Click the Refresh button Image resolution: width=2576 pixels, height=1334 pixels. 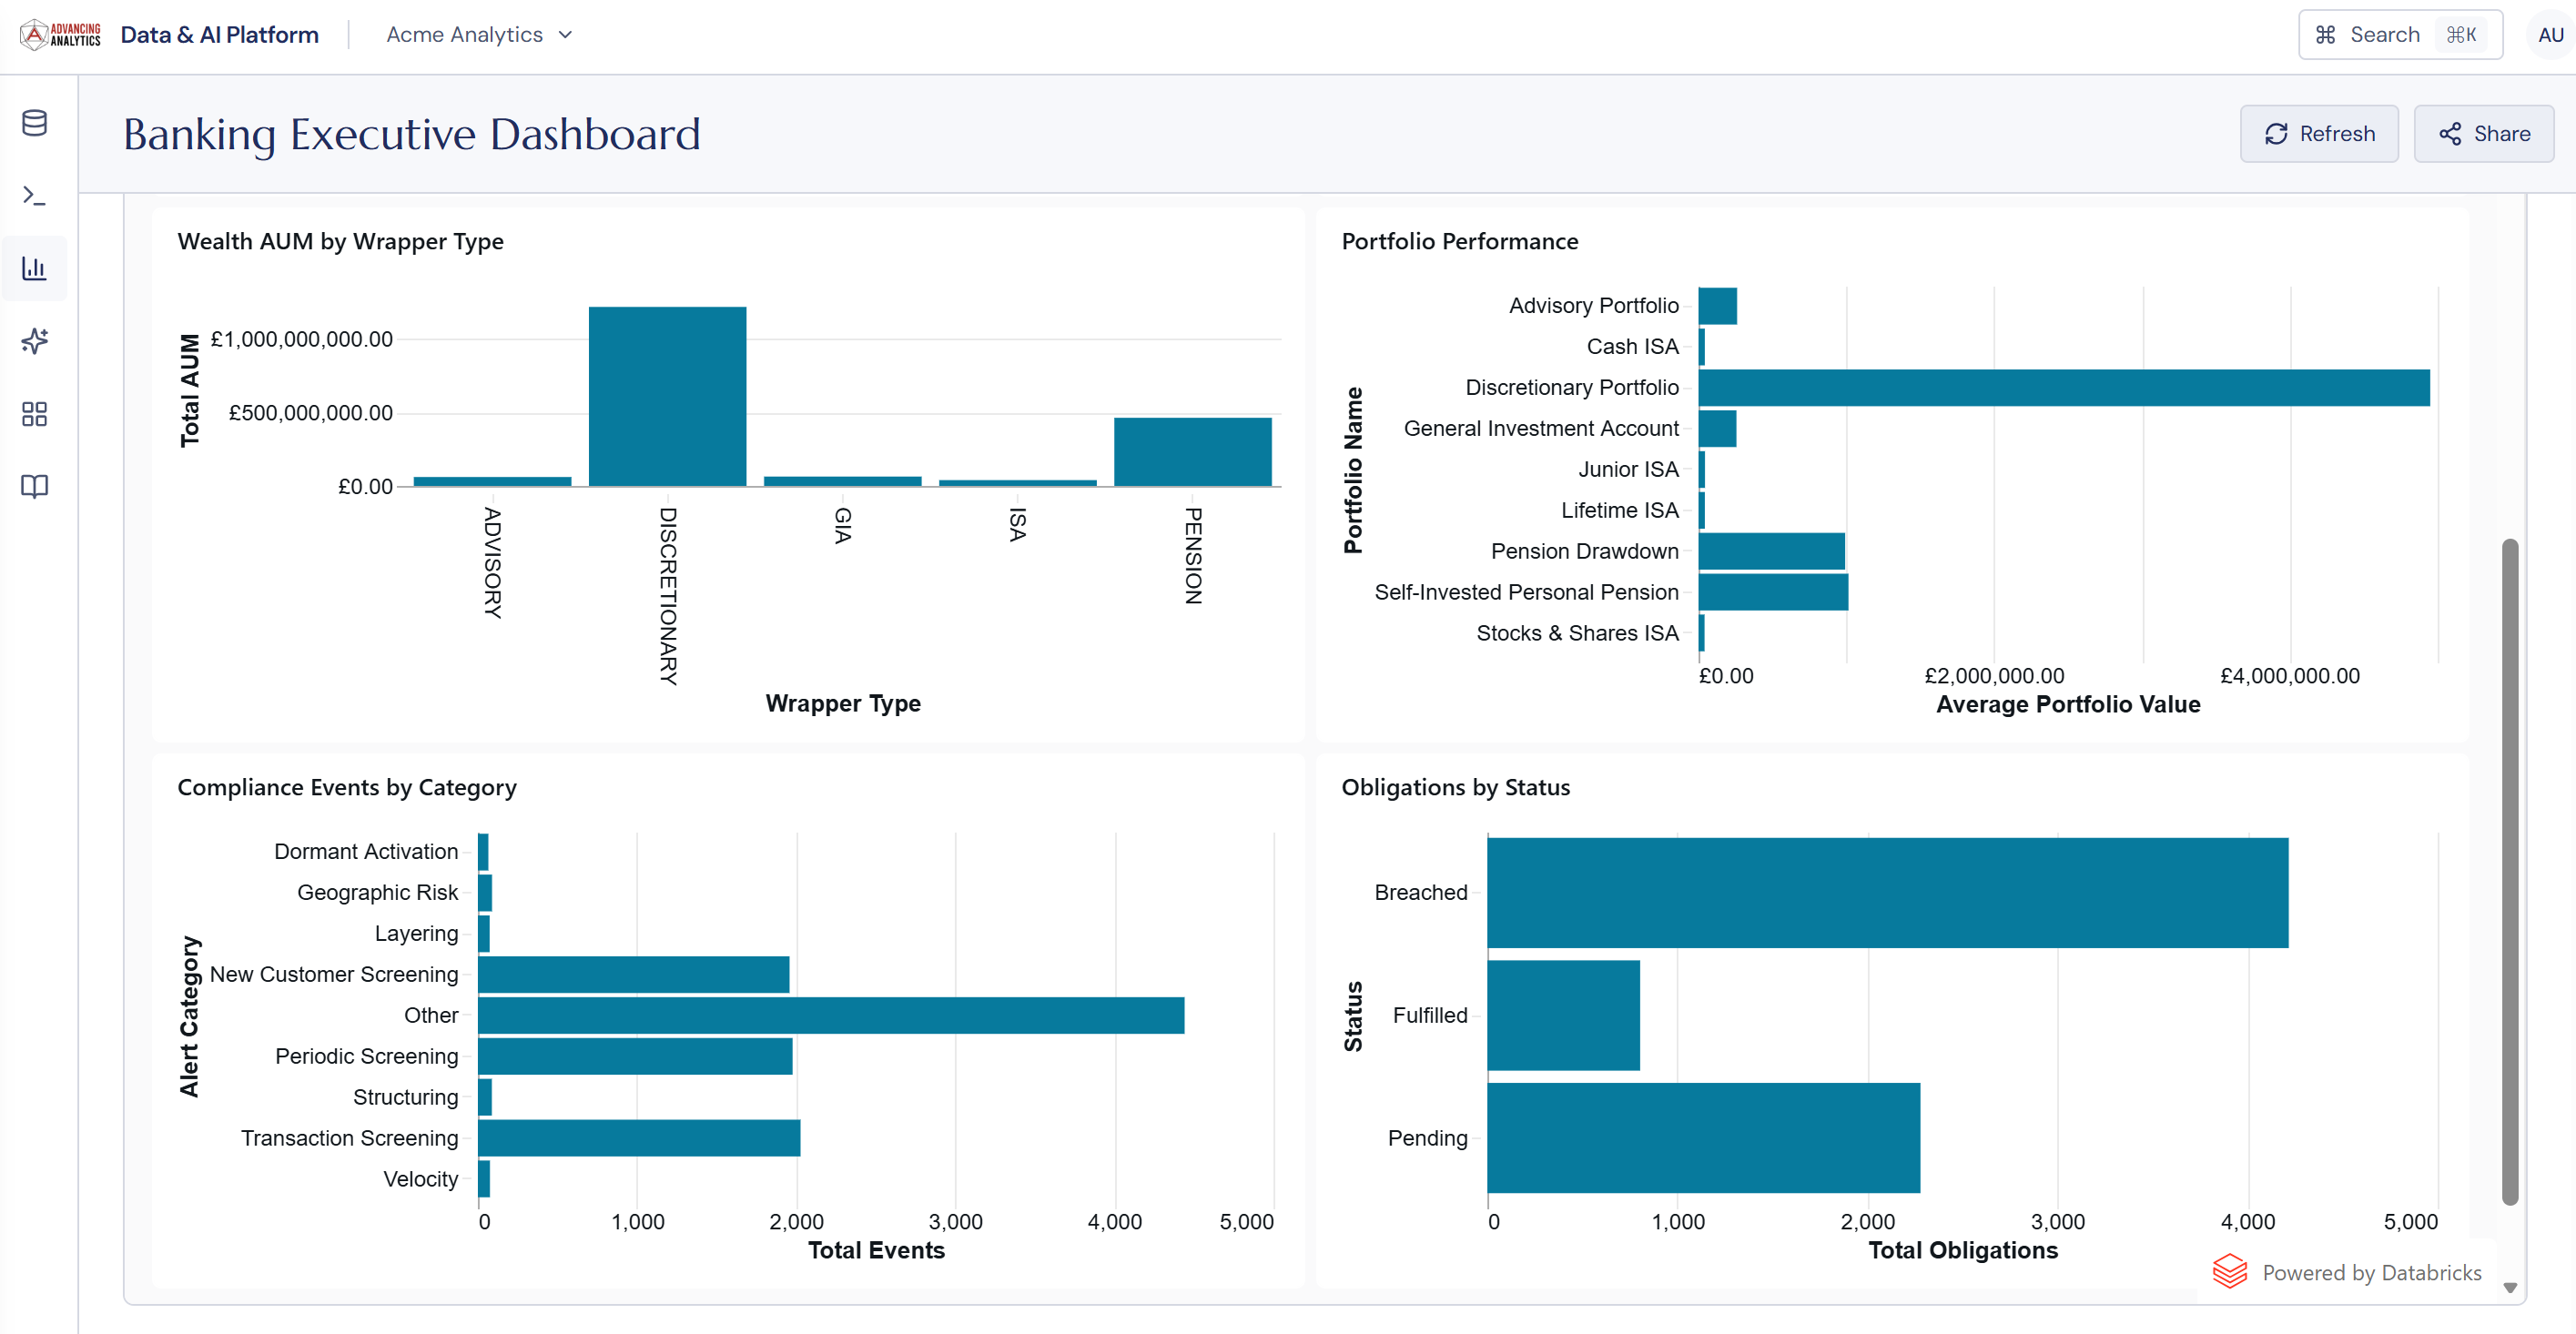coord(2318,134)
